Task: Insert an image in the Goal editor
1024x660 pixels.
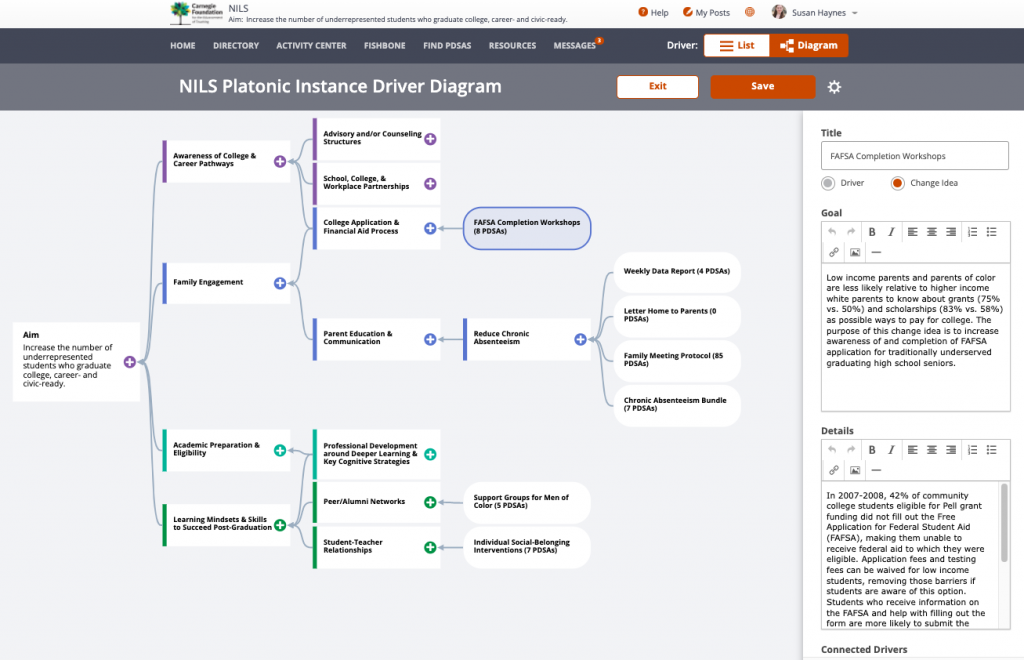Action: pos(855,252)
